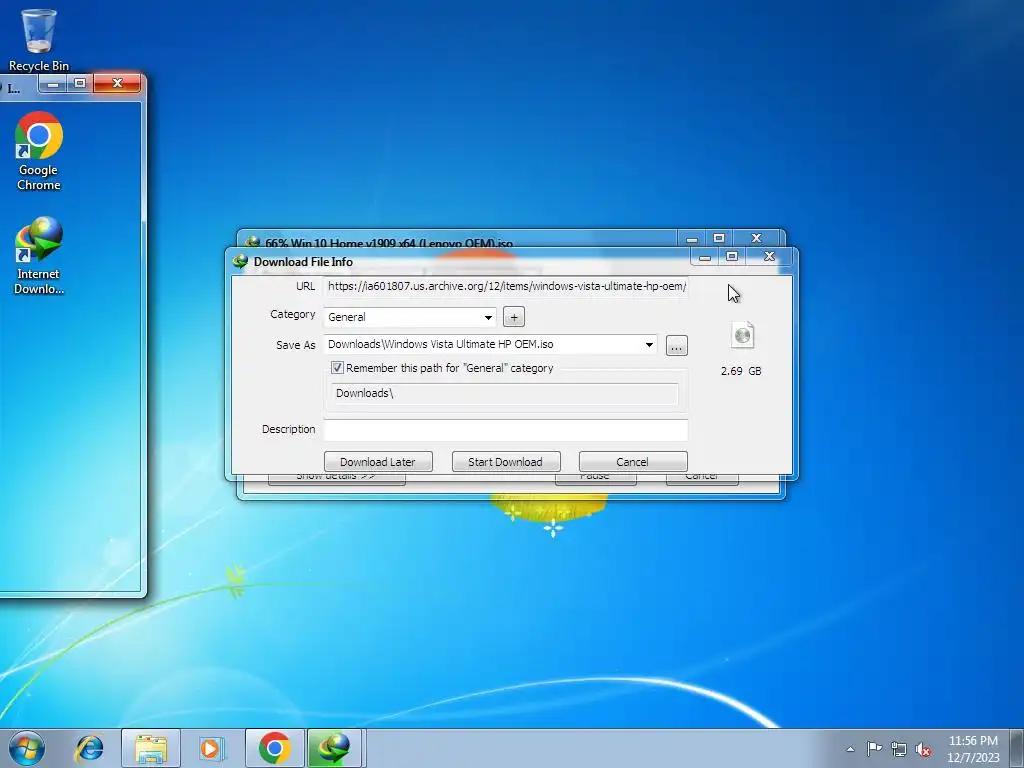
Task: Click Download Later button
Action: (x=378, y=462)
